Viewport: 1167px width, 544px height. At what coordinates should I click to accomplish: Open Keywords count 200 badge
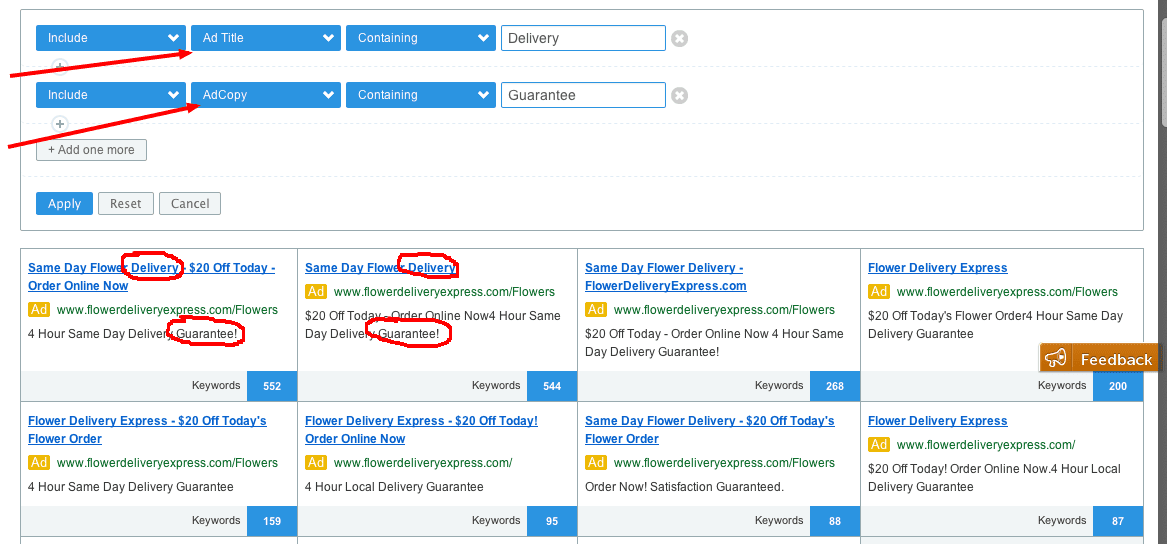point(1117,386)
